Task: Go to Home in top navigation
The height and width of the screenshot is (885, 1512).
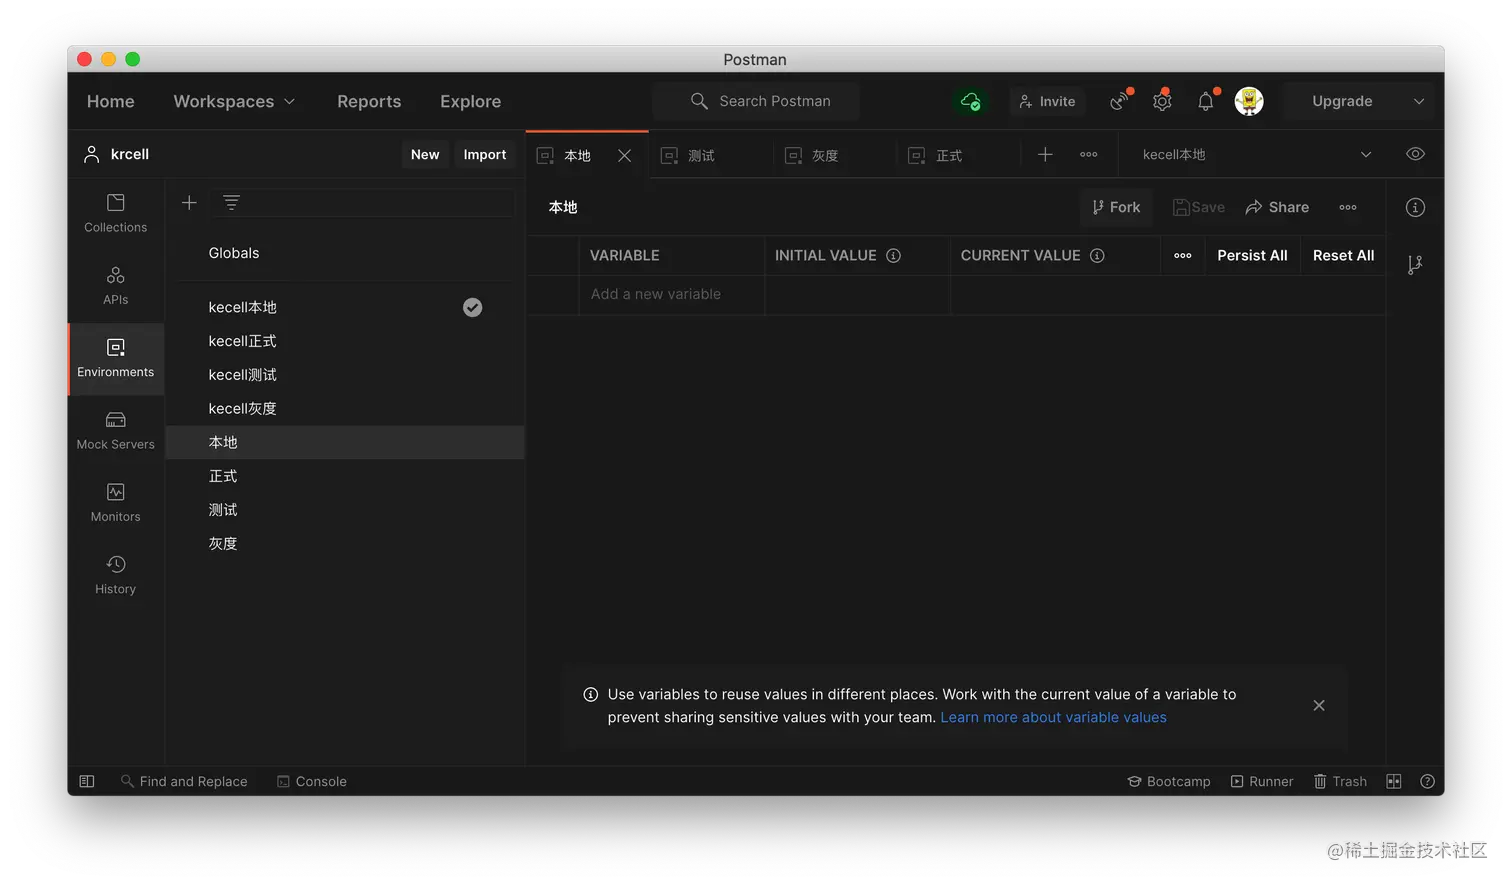Action: point(110,101)
